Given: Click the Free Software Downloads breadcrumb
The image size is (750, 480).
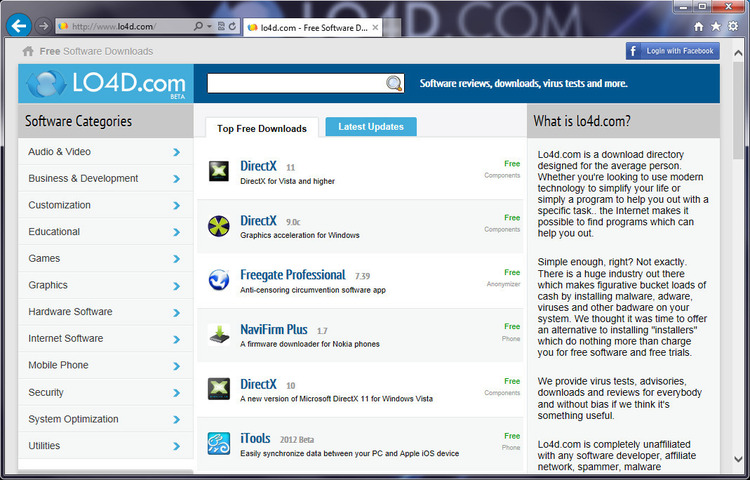Looking at the screenshot, I should [x=96, y=51].
